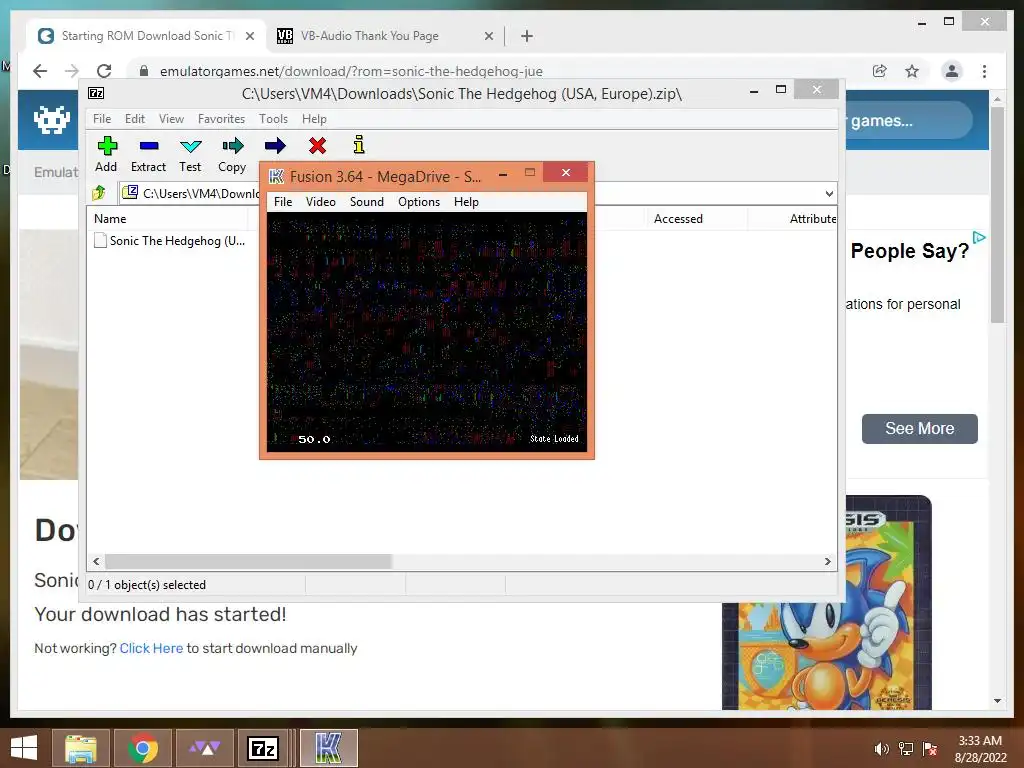Click the Action Center flag tray icon
The width and height of the screenshot is (1024, 768).
coord(930,748)
